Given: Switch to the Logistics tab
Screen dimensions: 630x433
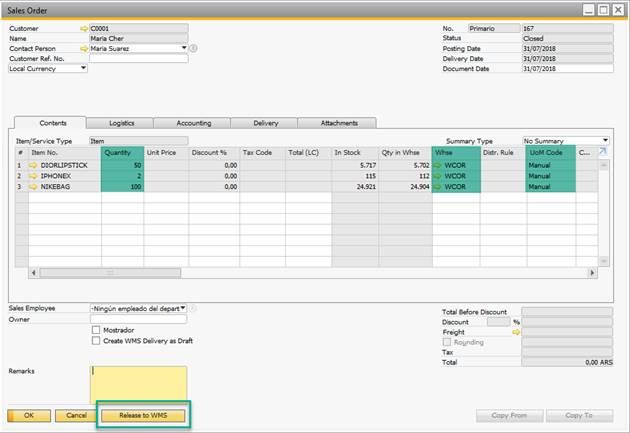Looking at the screenshot, I should click(121, 123).
